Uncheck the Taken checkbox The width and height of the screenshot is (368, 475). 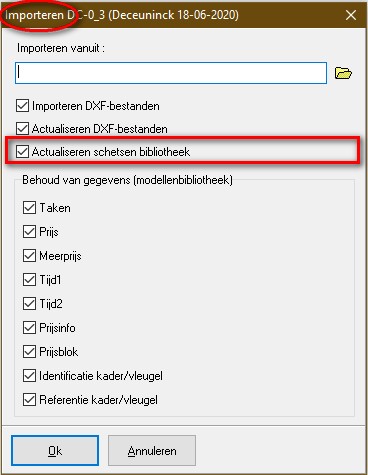point(29,208)
